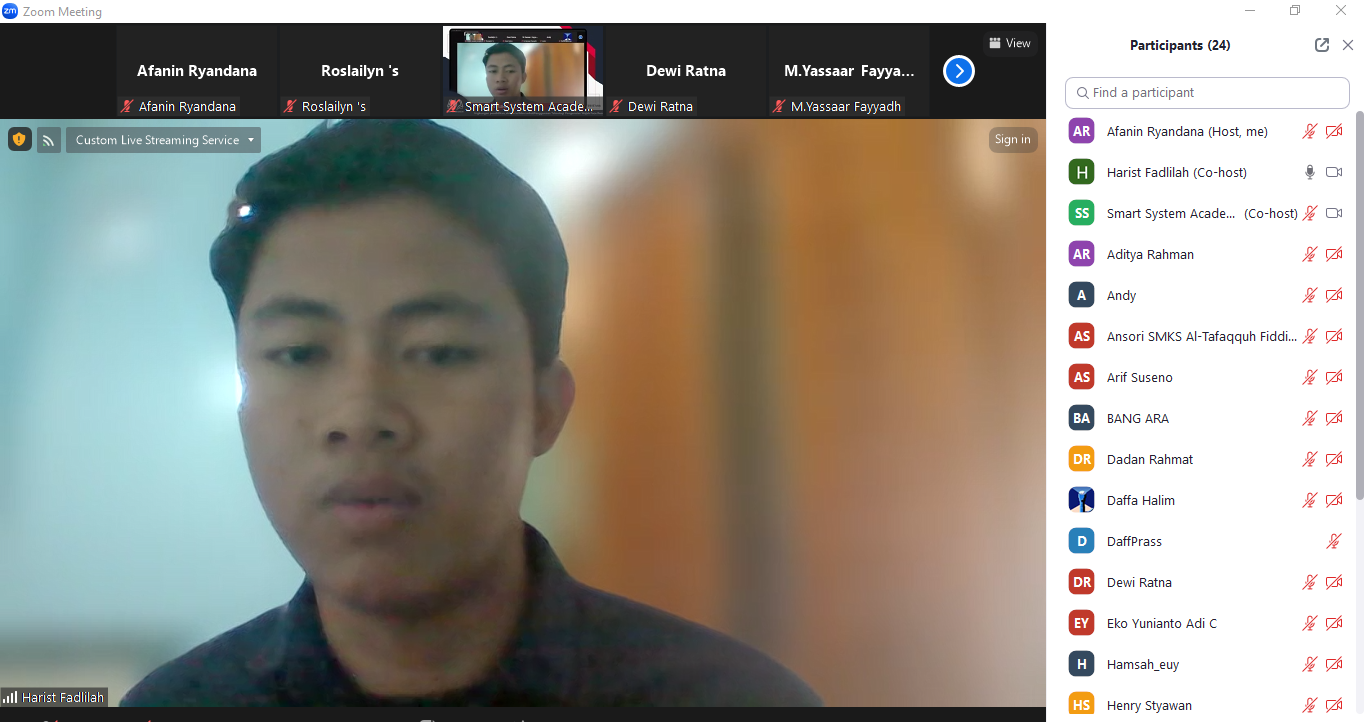Click Arif Suseno camera off icon

click(1334, 377)
